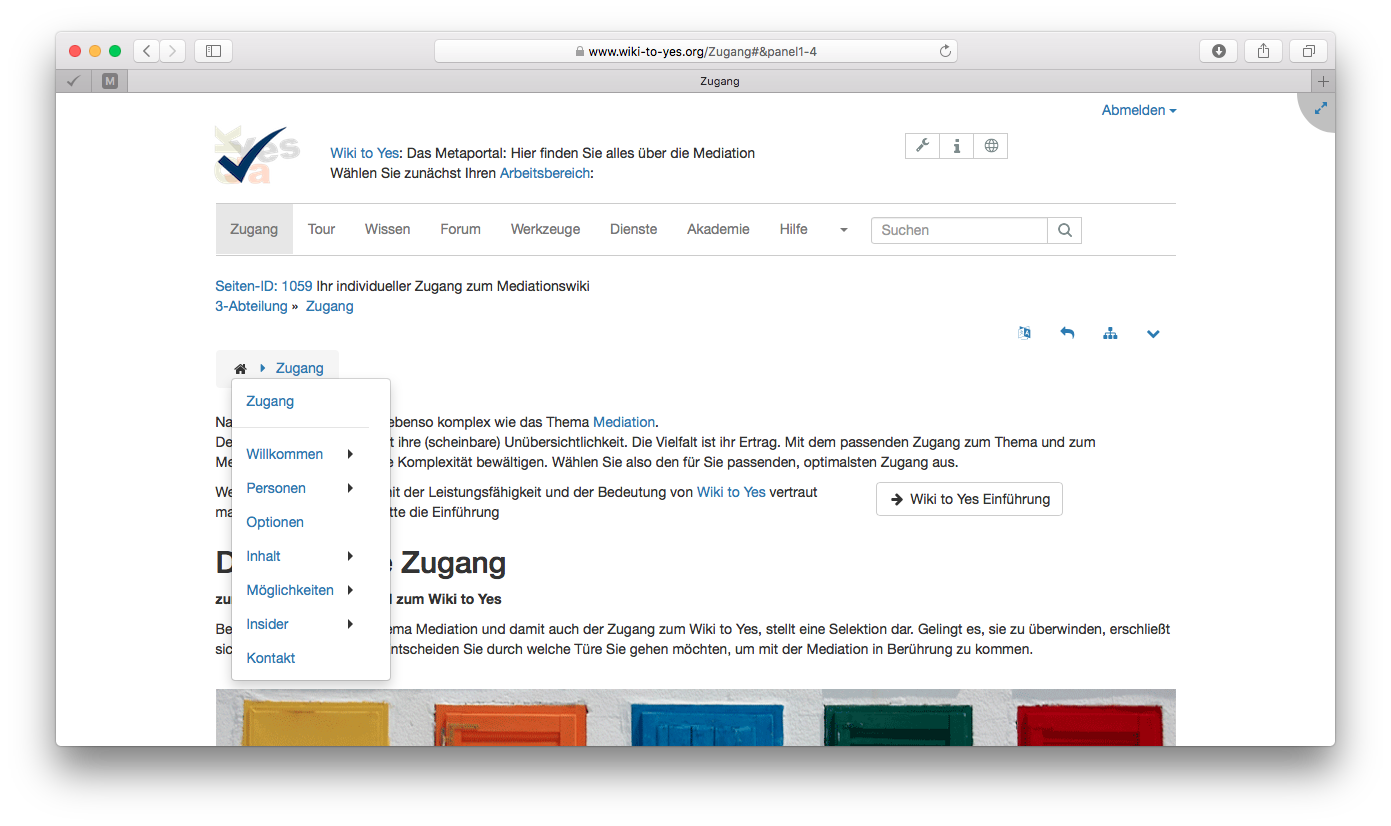Expand the navbar overflow caret
Screen dimensions: 1391x826
843,230
